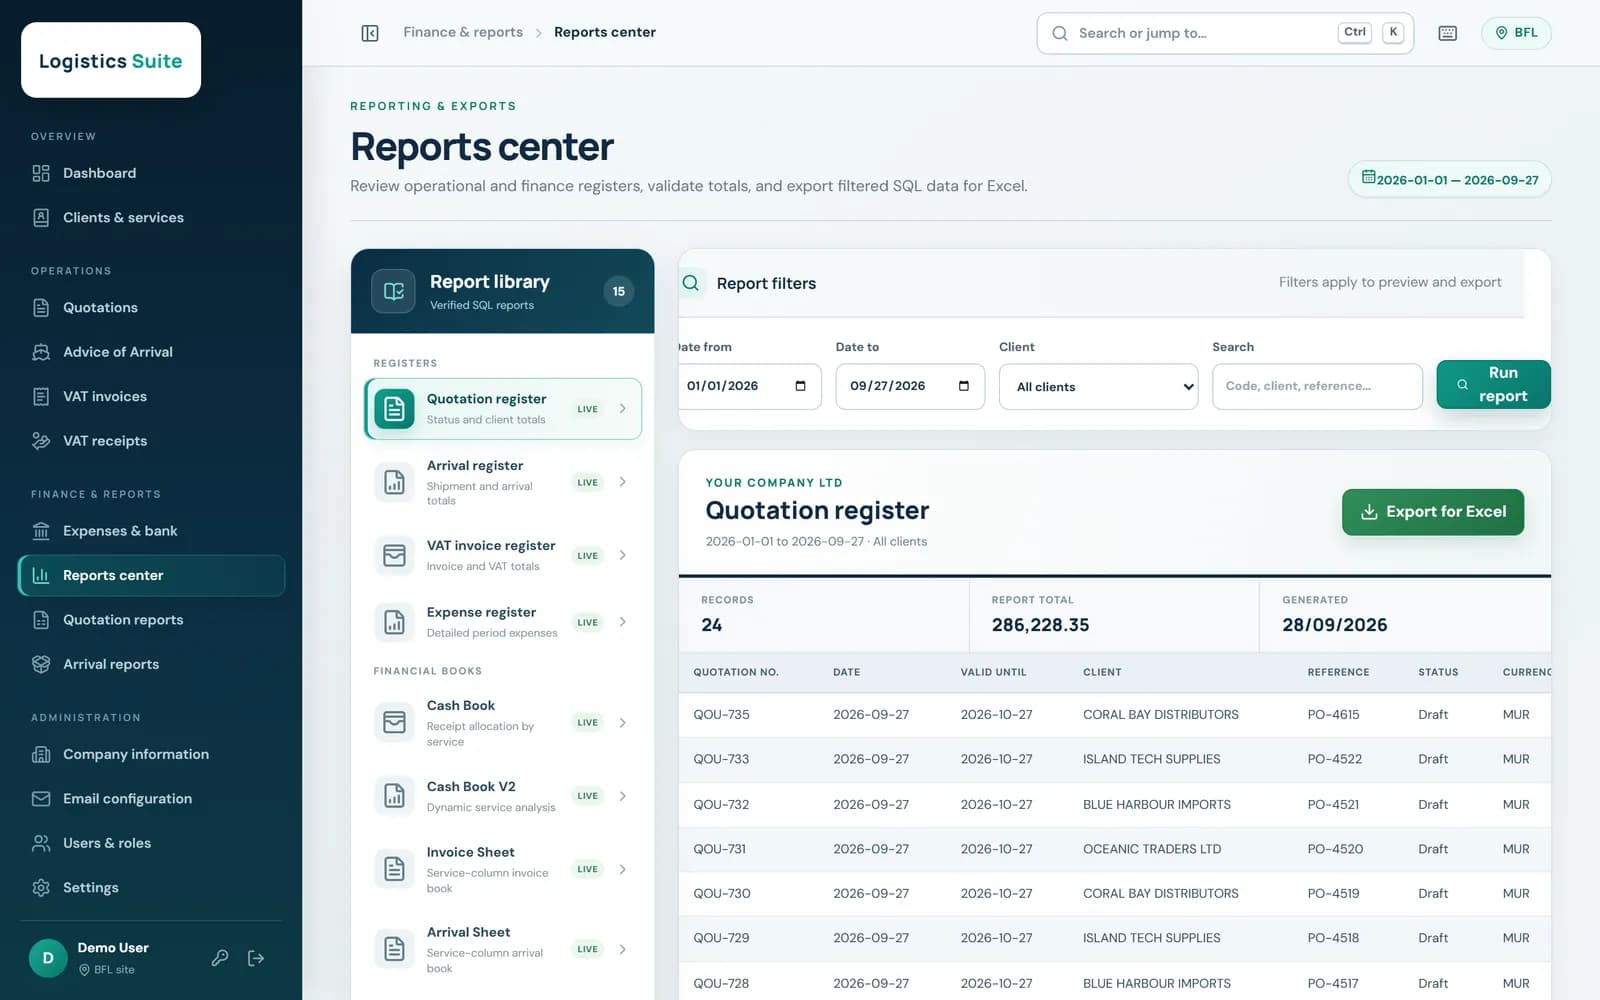
Task: Select quotation row QOU-735
Action: tap(1115, 715)
